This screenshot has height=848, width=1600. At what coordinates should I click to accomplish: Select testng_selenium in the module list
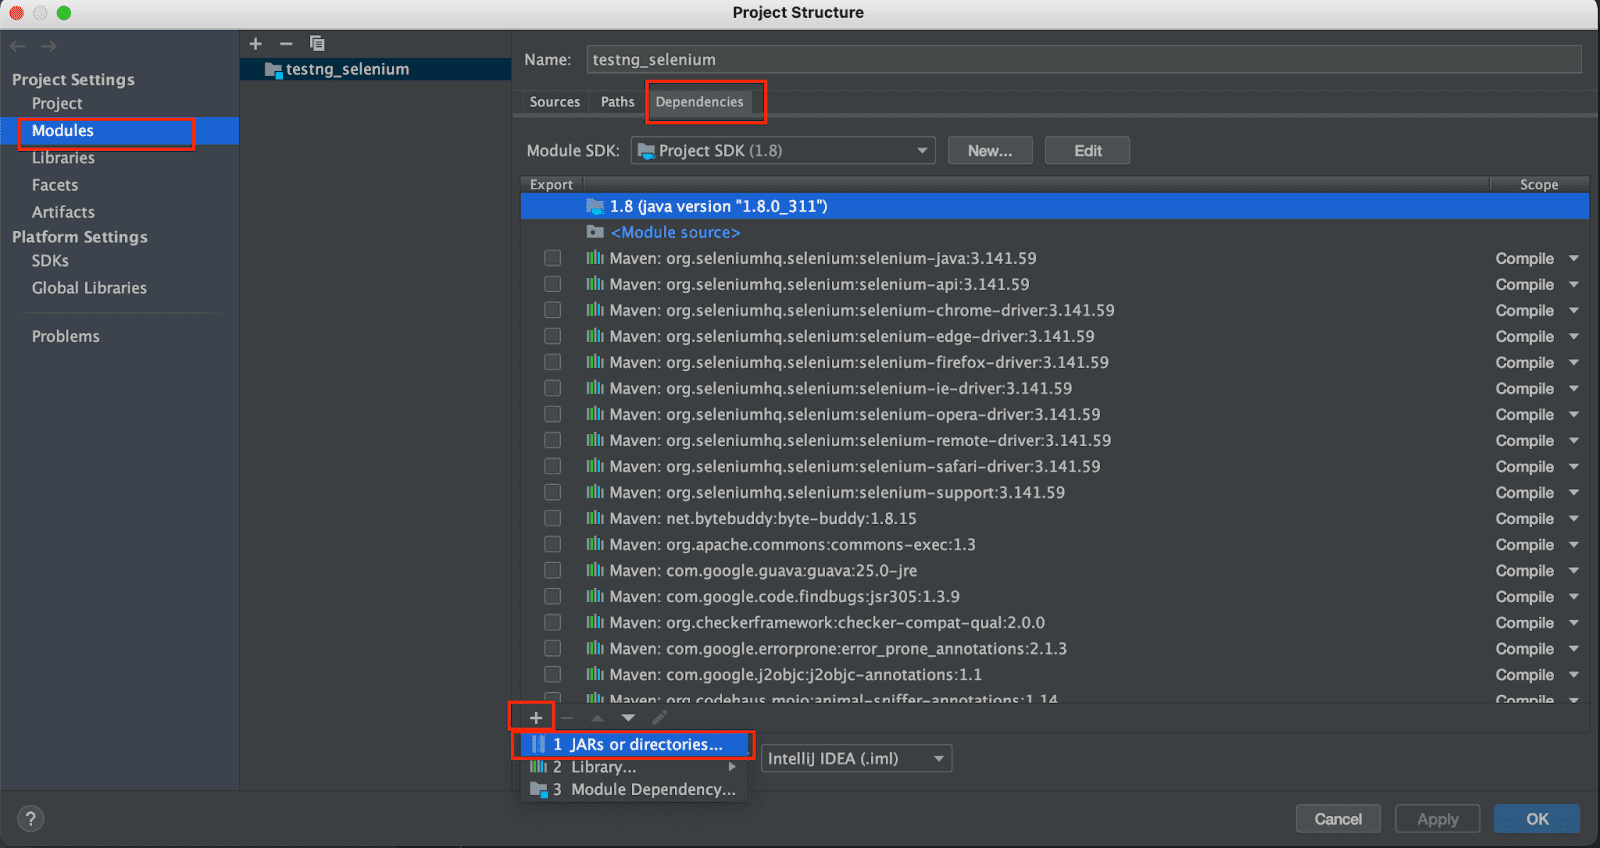pos(375,69)
